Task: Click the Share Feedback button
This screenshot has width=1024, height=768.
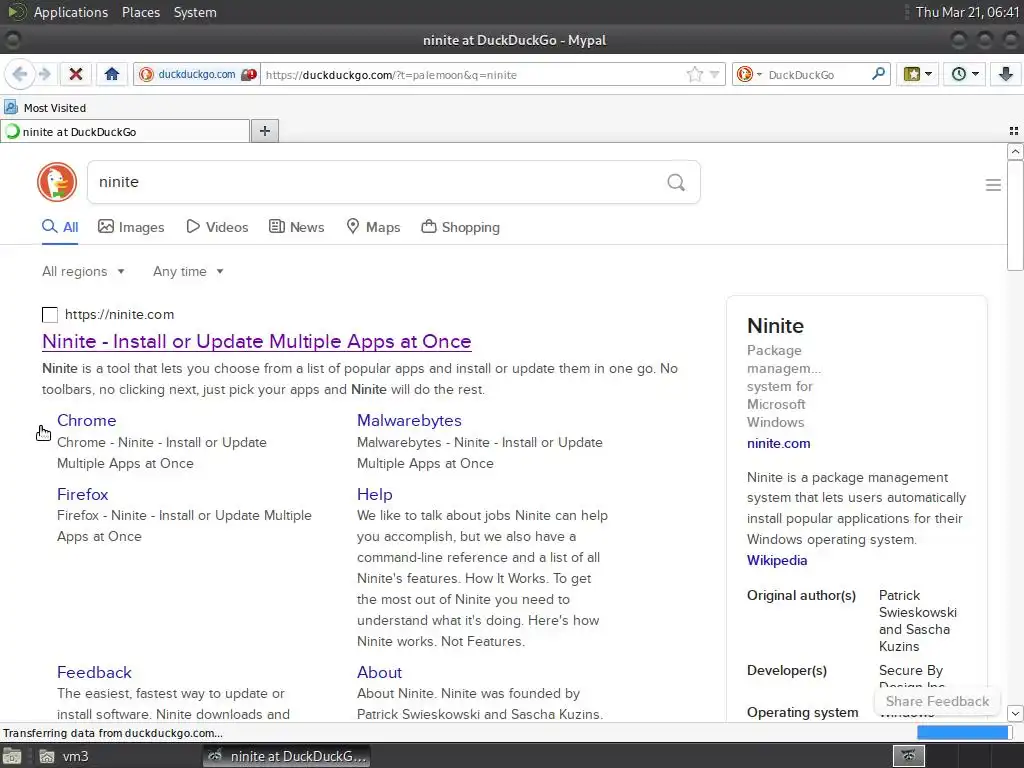Action: 937,701
